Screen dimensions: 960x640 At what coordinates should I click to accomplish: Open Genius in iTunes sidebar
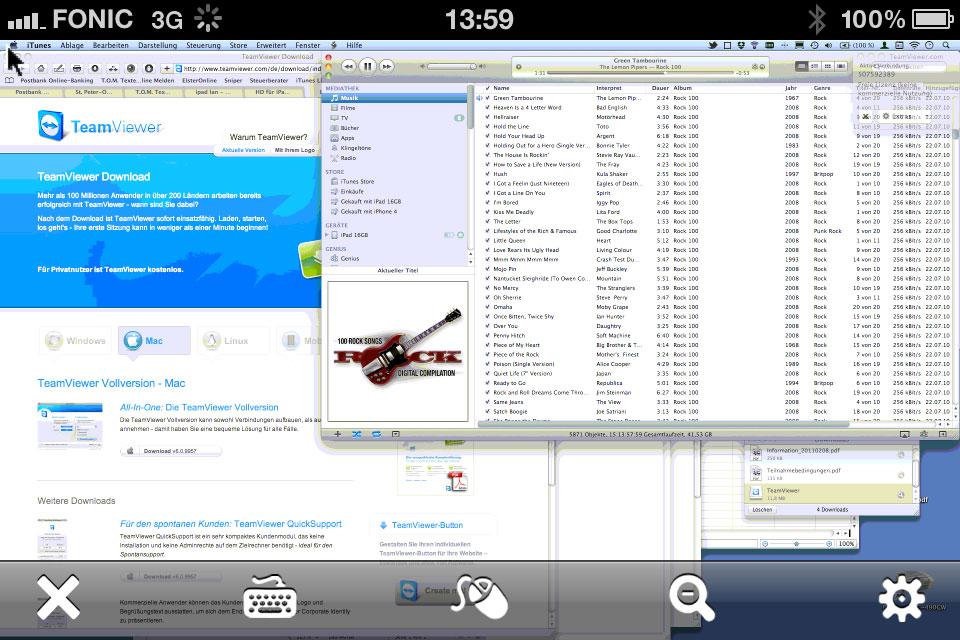click(395, 258)
